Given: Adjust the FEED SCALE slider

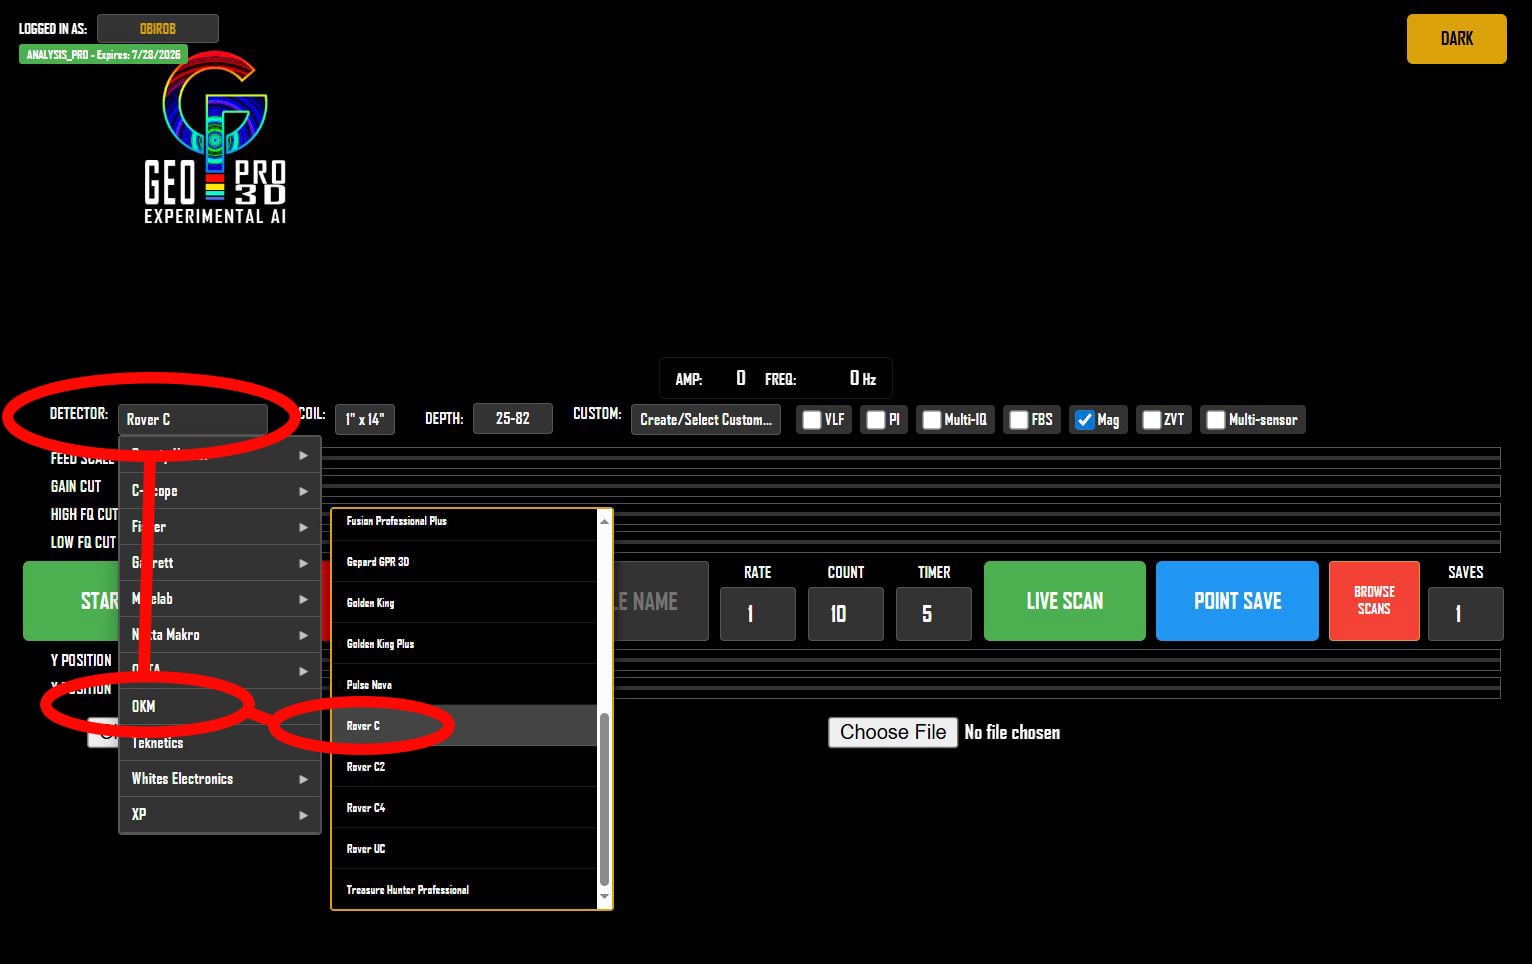Looking at the screenshot, I should tap(910, 458).
